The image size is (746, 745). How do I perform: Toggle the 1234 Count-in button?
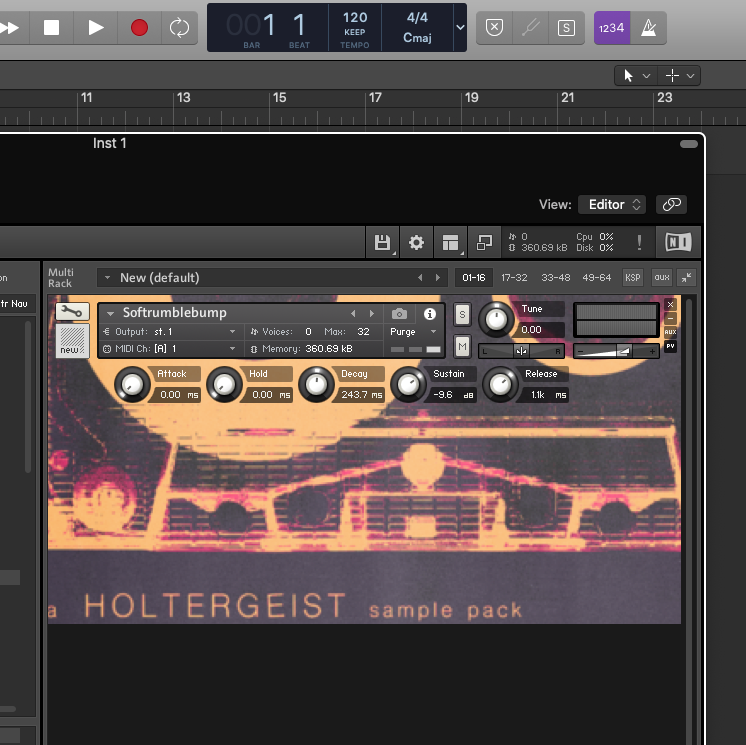[612, 28]
